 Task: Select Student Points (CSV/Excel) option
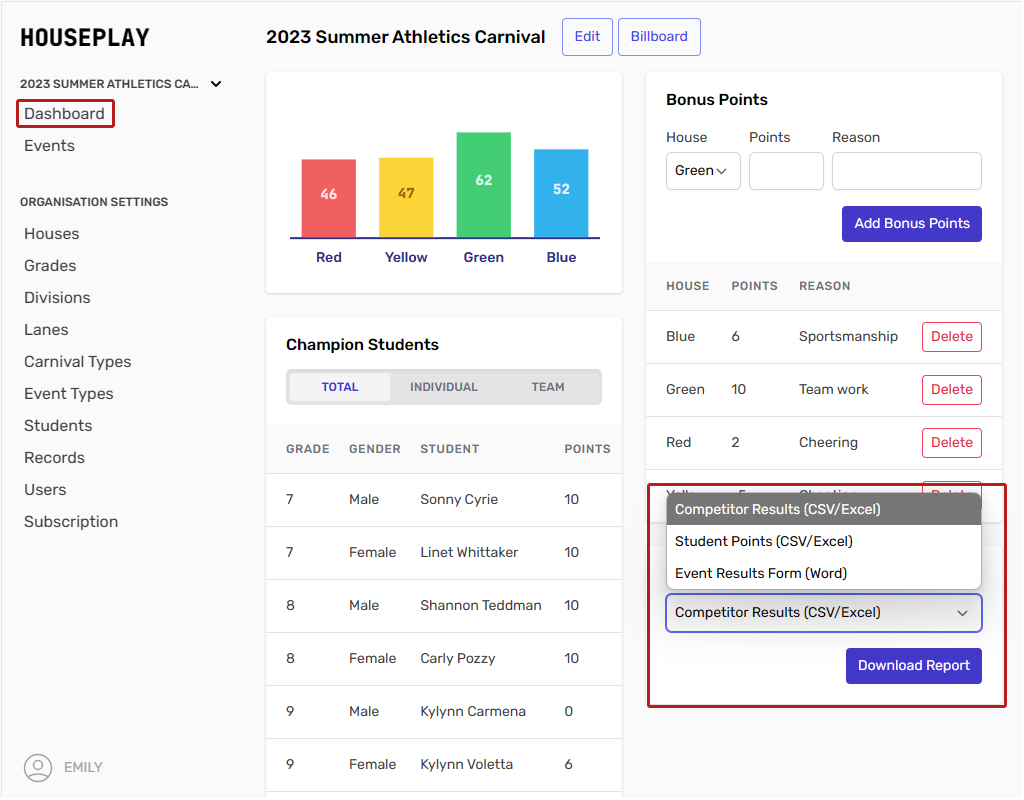[x=763, y=541]
